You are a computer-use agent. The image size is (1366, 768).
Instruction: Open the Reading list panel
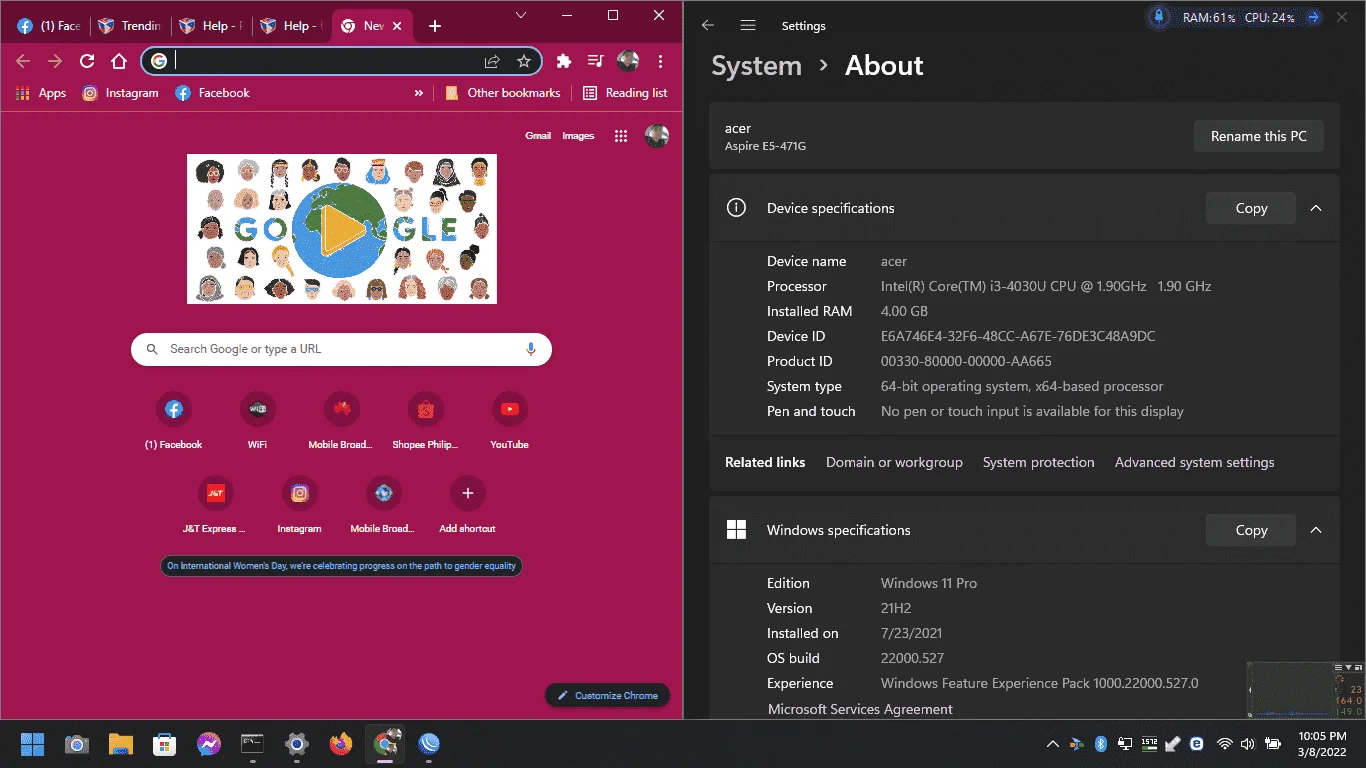(x=625, y=93)
